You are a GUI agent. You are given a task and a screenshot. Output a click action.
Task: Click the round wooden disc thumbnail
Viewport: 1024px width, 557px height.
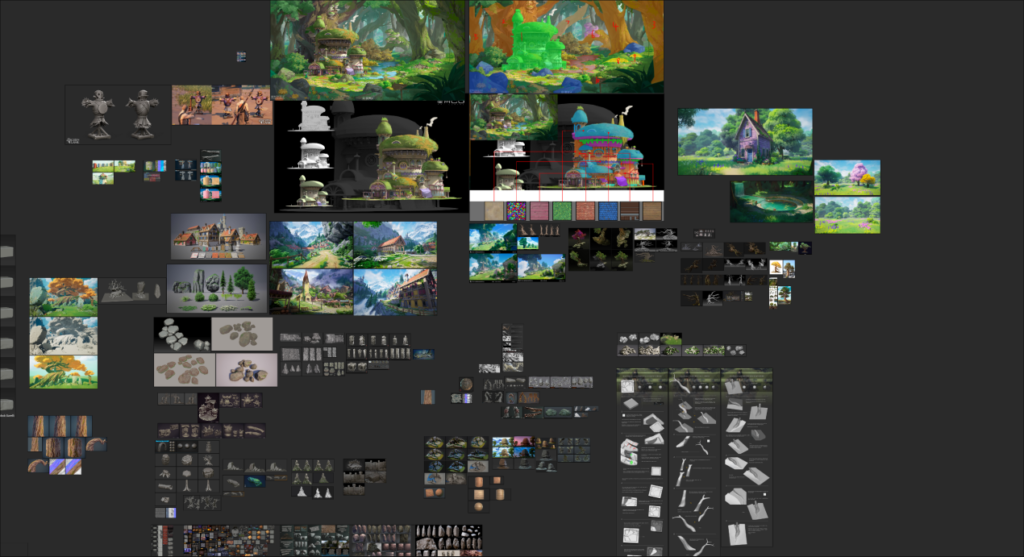(466, 384)
